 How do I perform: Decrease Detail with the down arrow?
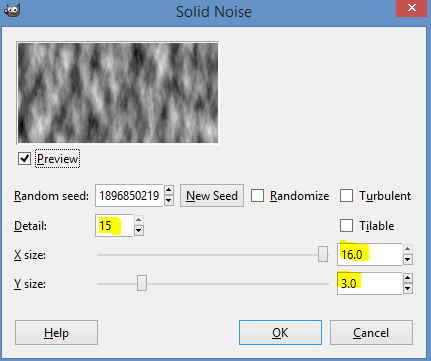click(139, 231)
